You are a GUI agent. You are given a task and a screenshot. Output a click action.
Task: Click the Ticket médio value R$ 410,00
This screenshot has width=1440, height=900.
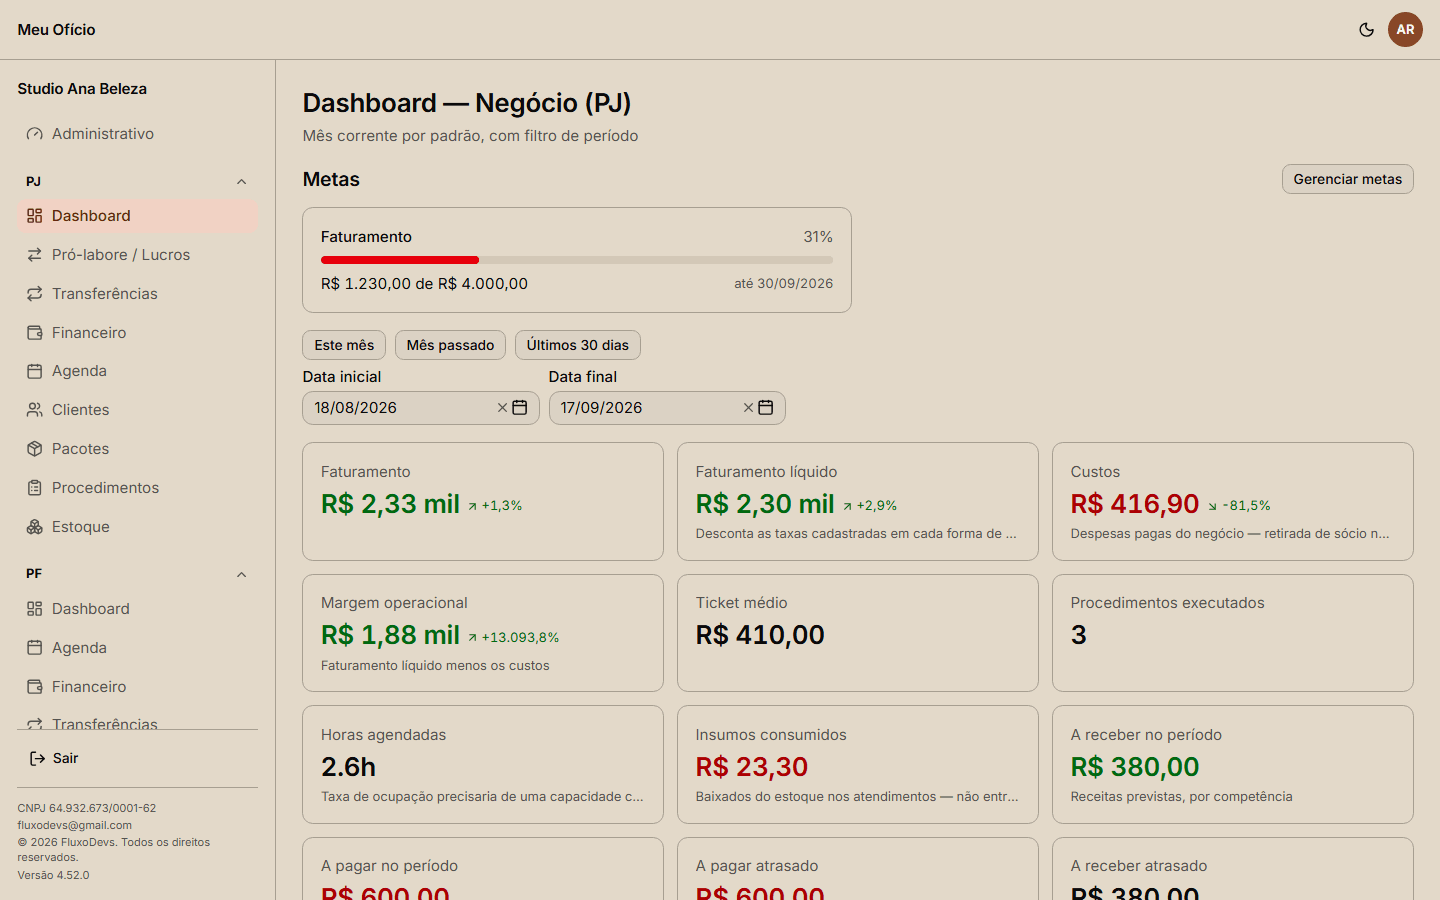pyautogui.click(x=760, y=635)
